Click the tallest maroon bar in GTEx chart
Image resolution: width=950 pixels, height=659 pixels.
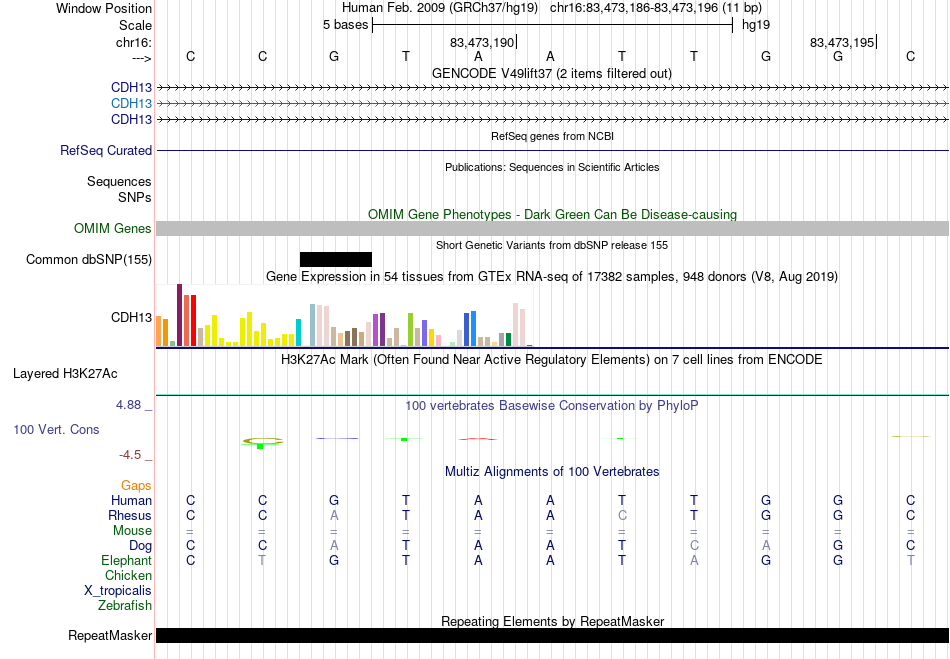coord(179,315)
